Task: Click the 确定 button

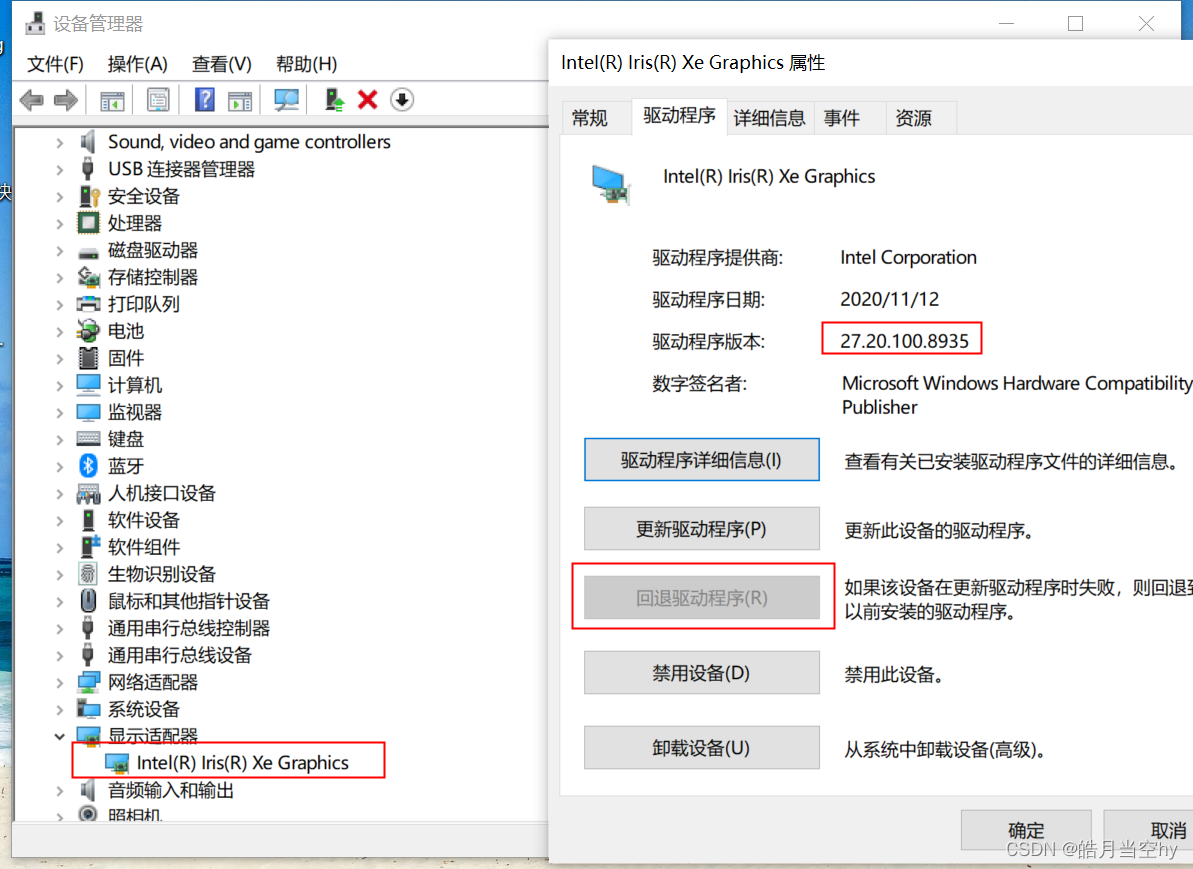Action: 1026,829
